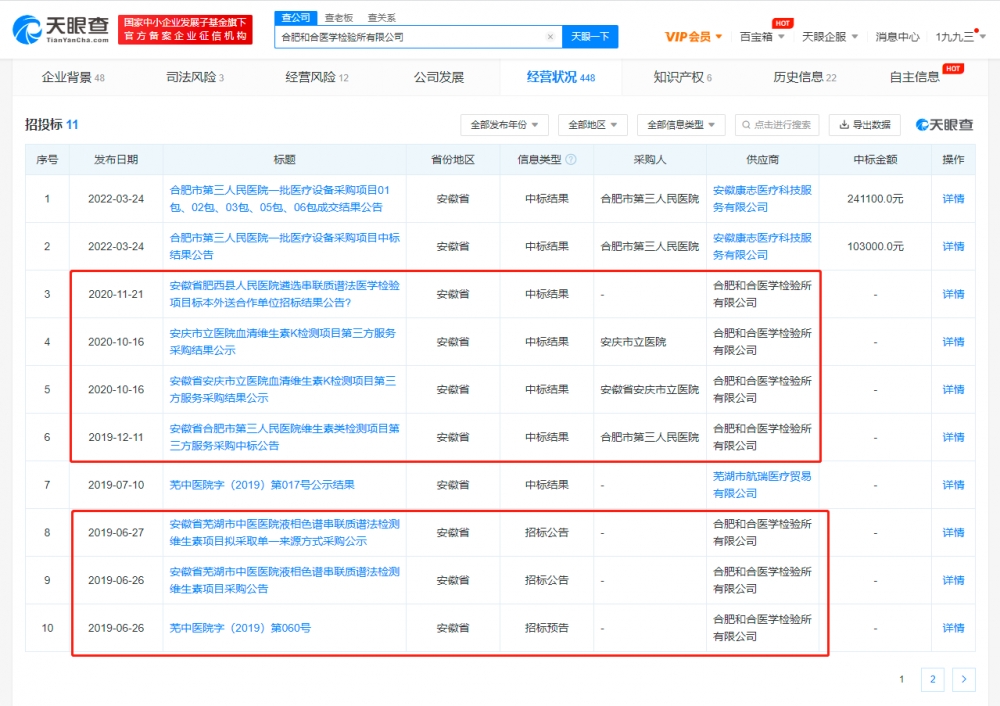
Task: Switch to the 查老板 search tab
Action: point(339,18)
